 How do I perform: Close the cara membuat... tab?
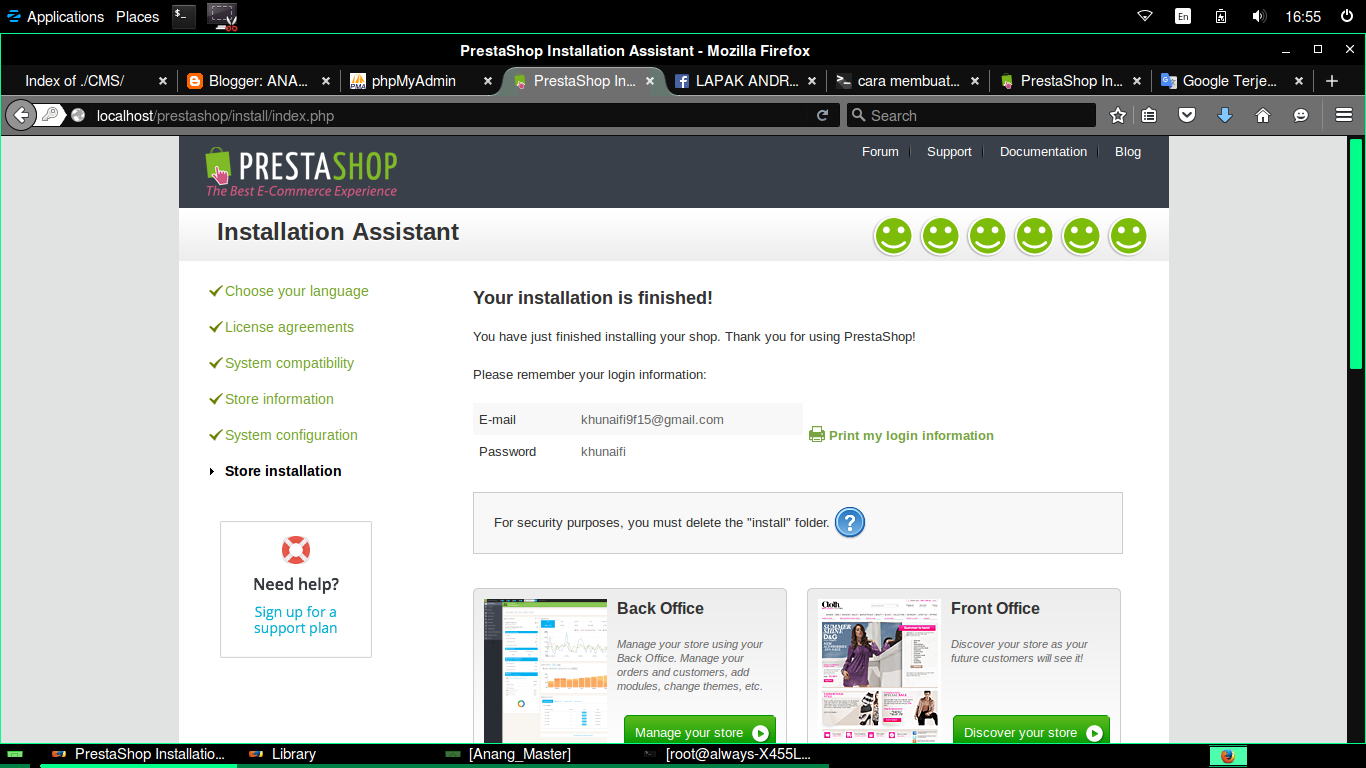pyautogui.click(x=974, y=81)
